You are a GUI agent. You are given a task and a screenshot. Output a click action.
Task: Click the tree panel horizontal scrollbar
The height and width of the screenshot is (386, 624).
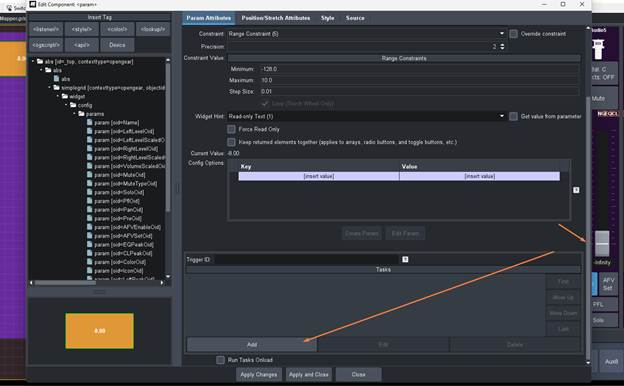[x=65, y=283]
